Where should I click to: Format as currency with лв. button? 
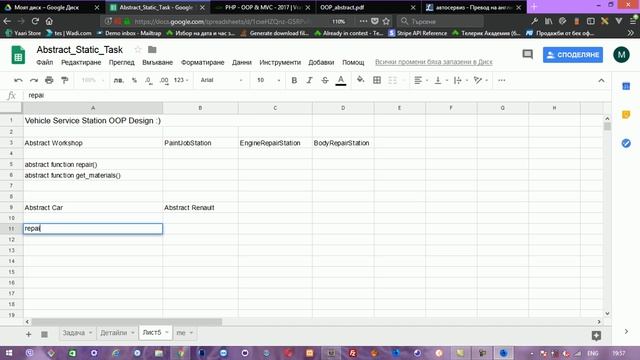click(118, 80)
